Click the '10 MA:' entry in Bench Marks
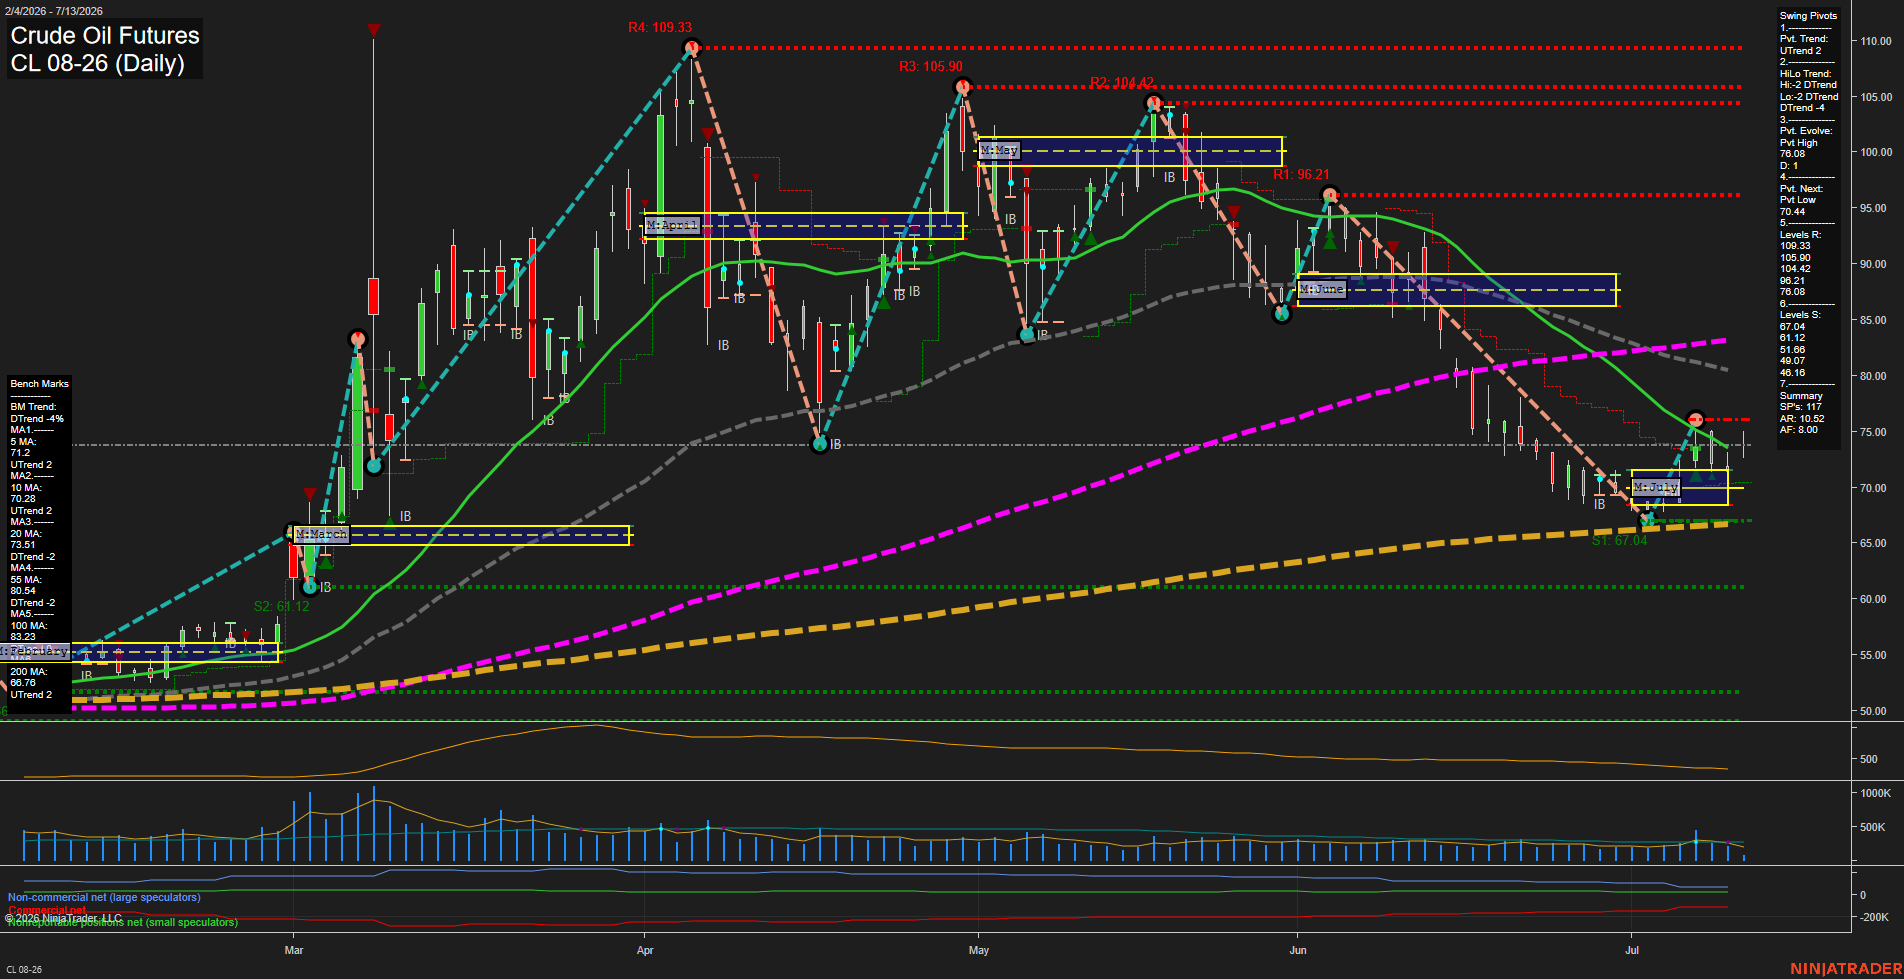This screenshot has width=1904, height=979. [26, 488]
